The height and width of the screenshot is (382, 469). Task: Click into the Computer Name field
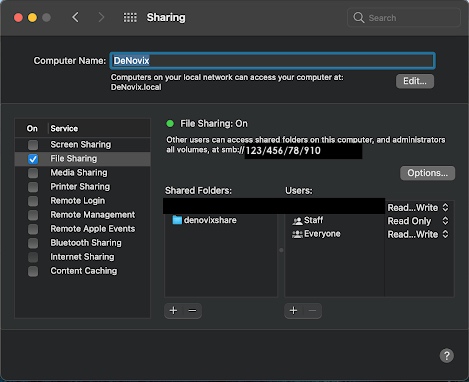click(x=272, y=61)
